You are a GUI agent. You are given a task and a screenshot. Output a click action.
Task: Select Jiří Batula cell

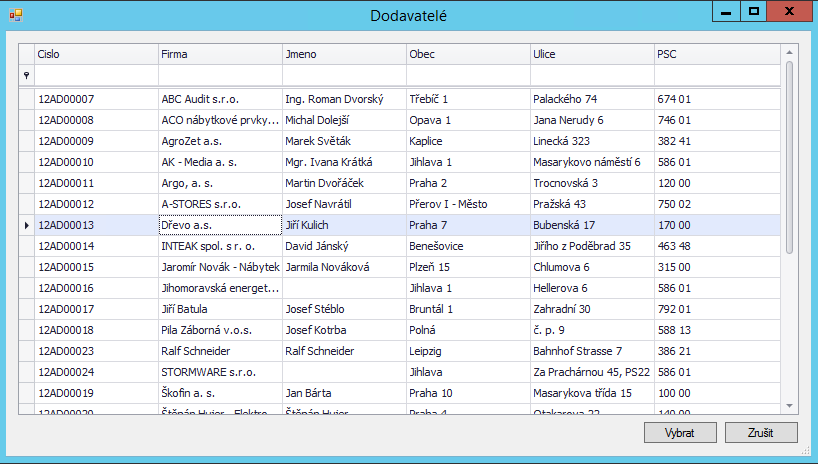tap(220, 309)
